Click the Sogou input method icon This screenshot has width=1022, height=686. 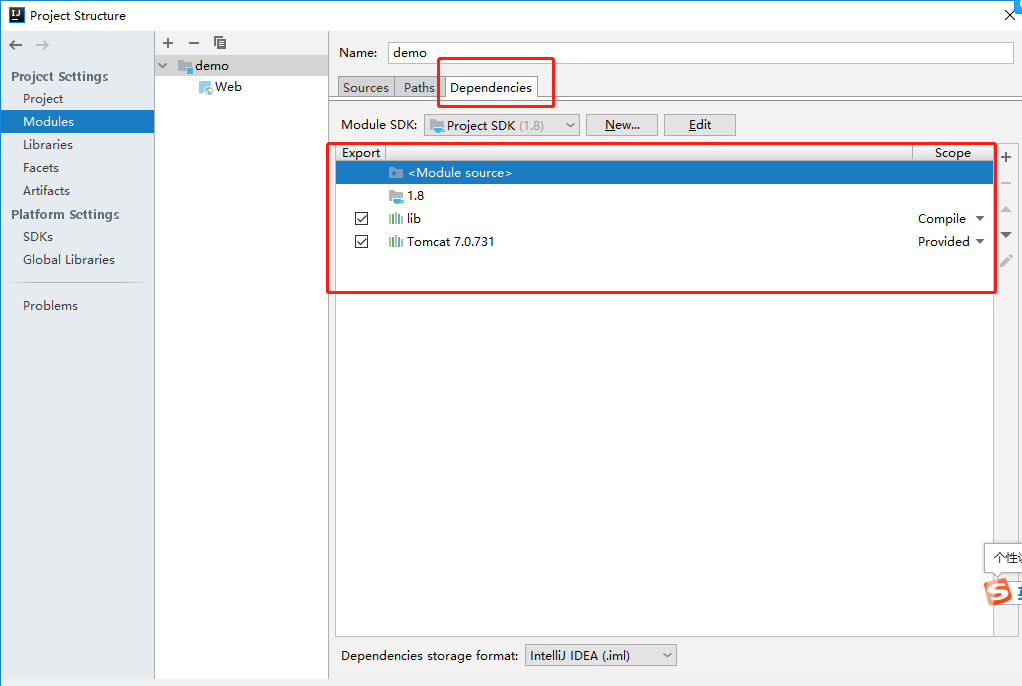[x=997, y=592]
